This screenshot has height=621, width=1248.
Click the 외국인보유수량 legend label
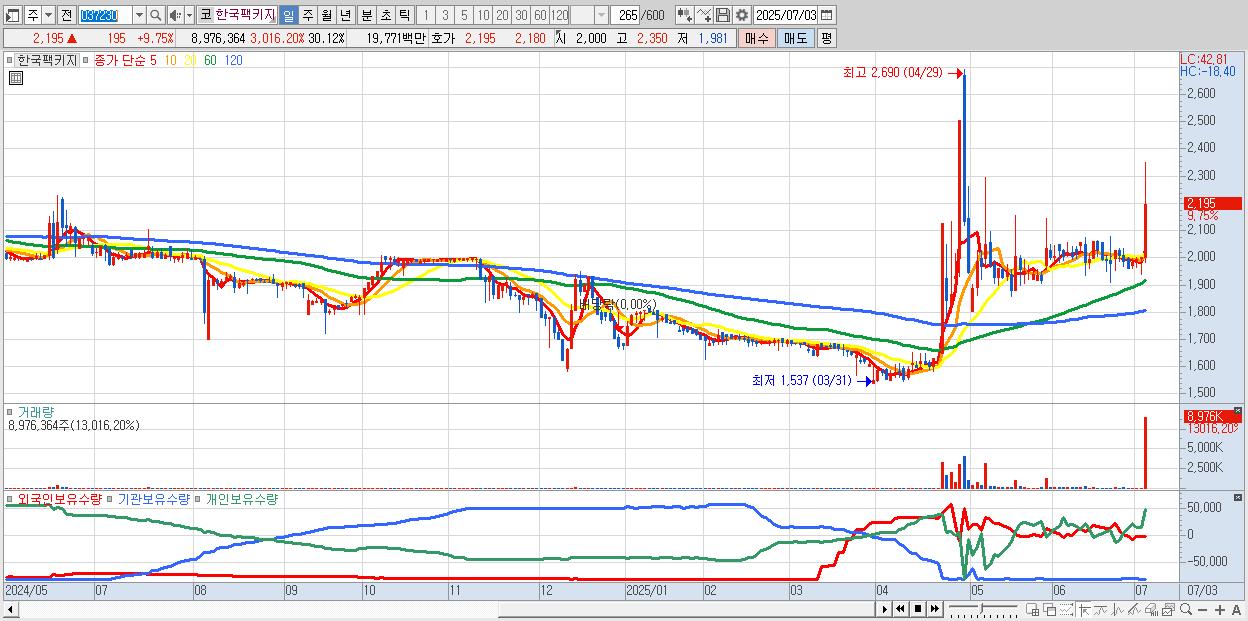59,498
